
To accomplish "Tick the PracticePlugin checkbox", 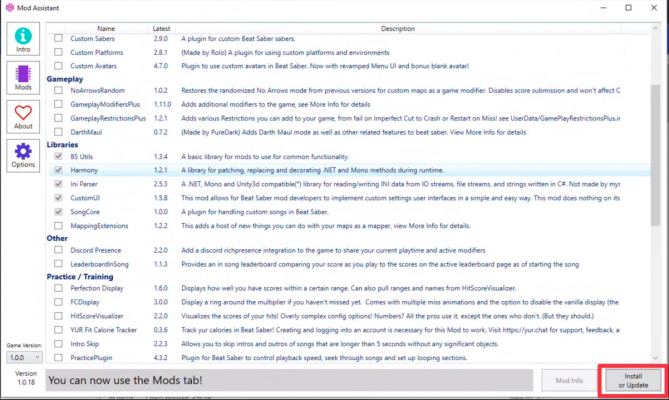I will coord(58,357).
